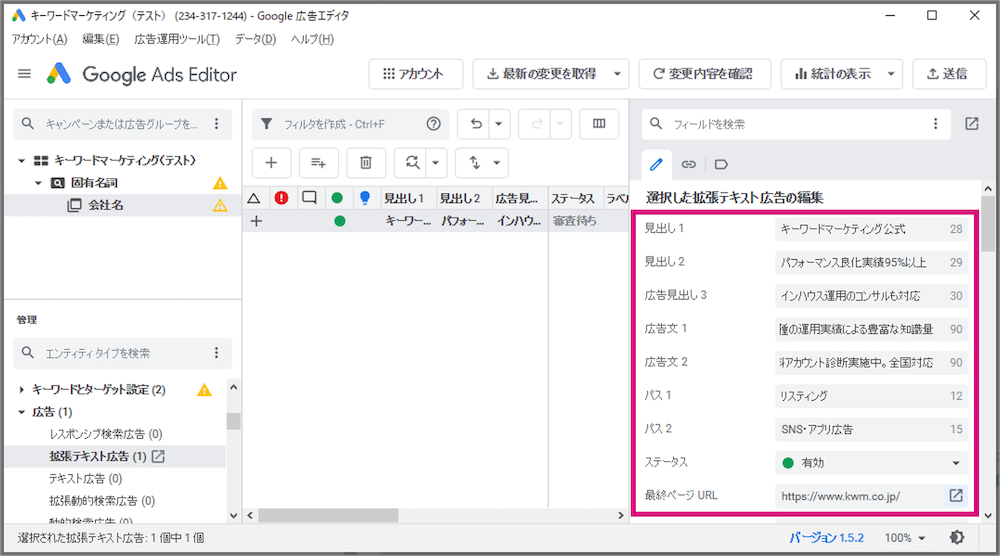1000x556 pixels.
Task: Collapse the キーワードマーケティング(テスト) account tree node
Action: coord(22,161)
